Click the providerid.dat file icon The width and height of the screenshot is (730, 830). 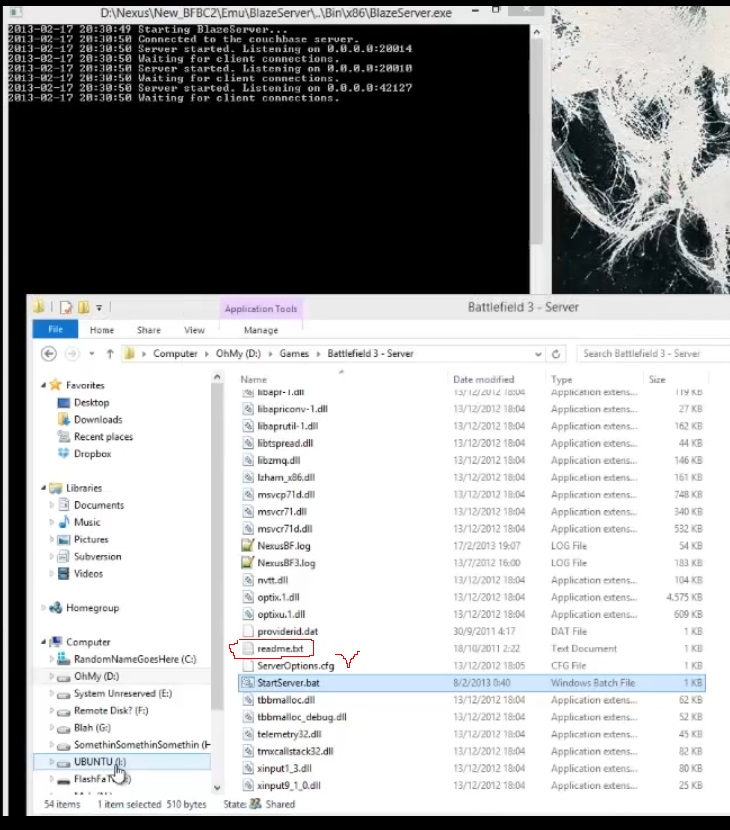(247, 631)
